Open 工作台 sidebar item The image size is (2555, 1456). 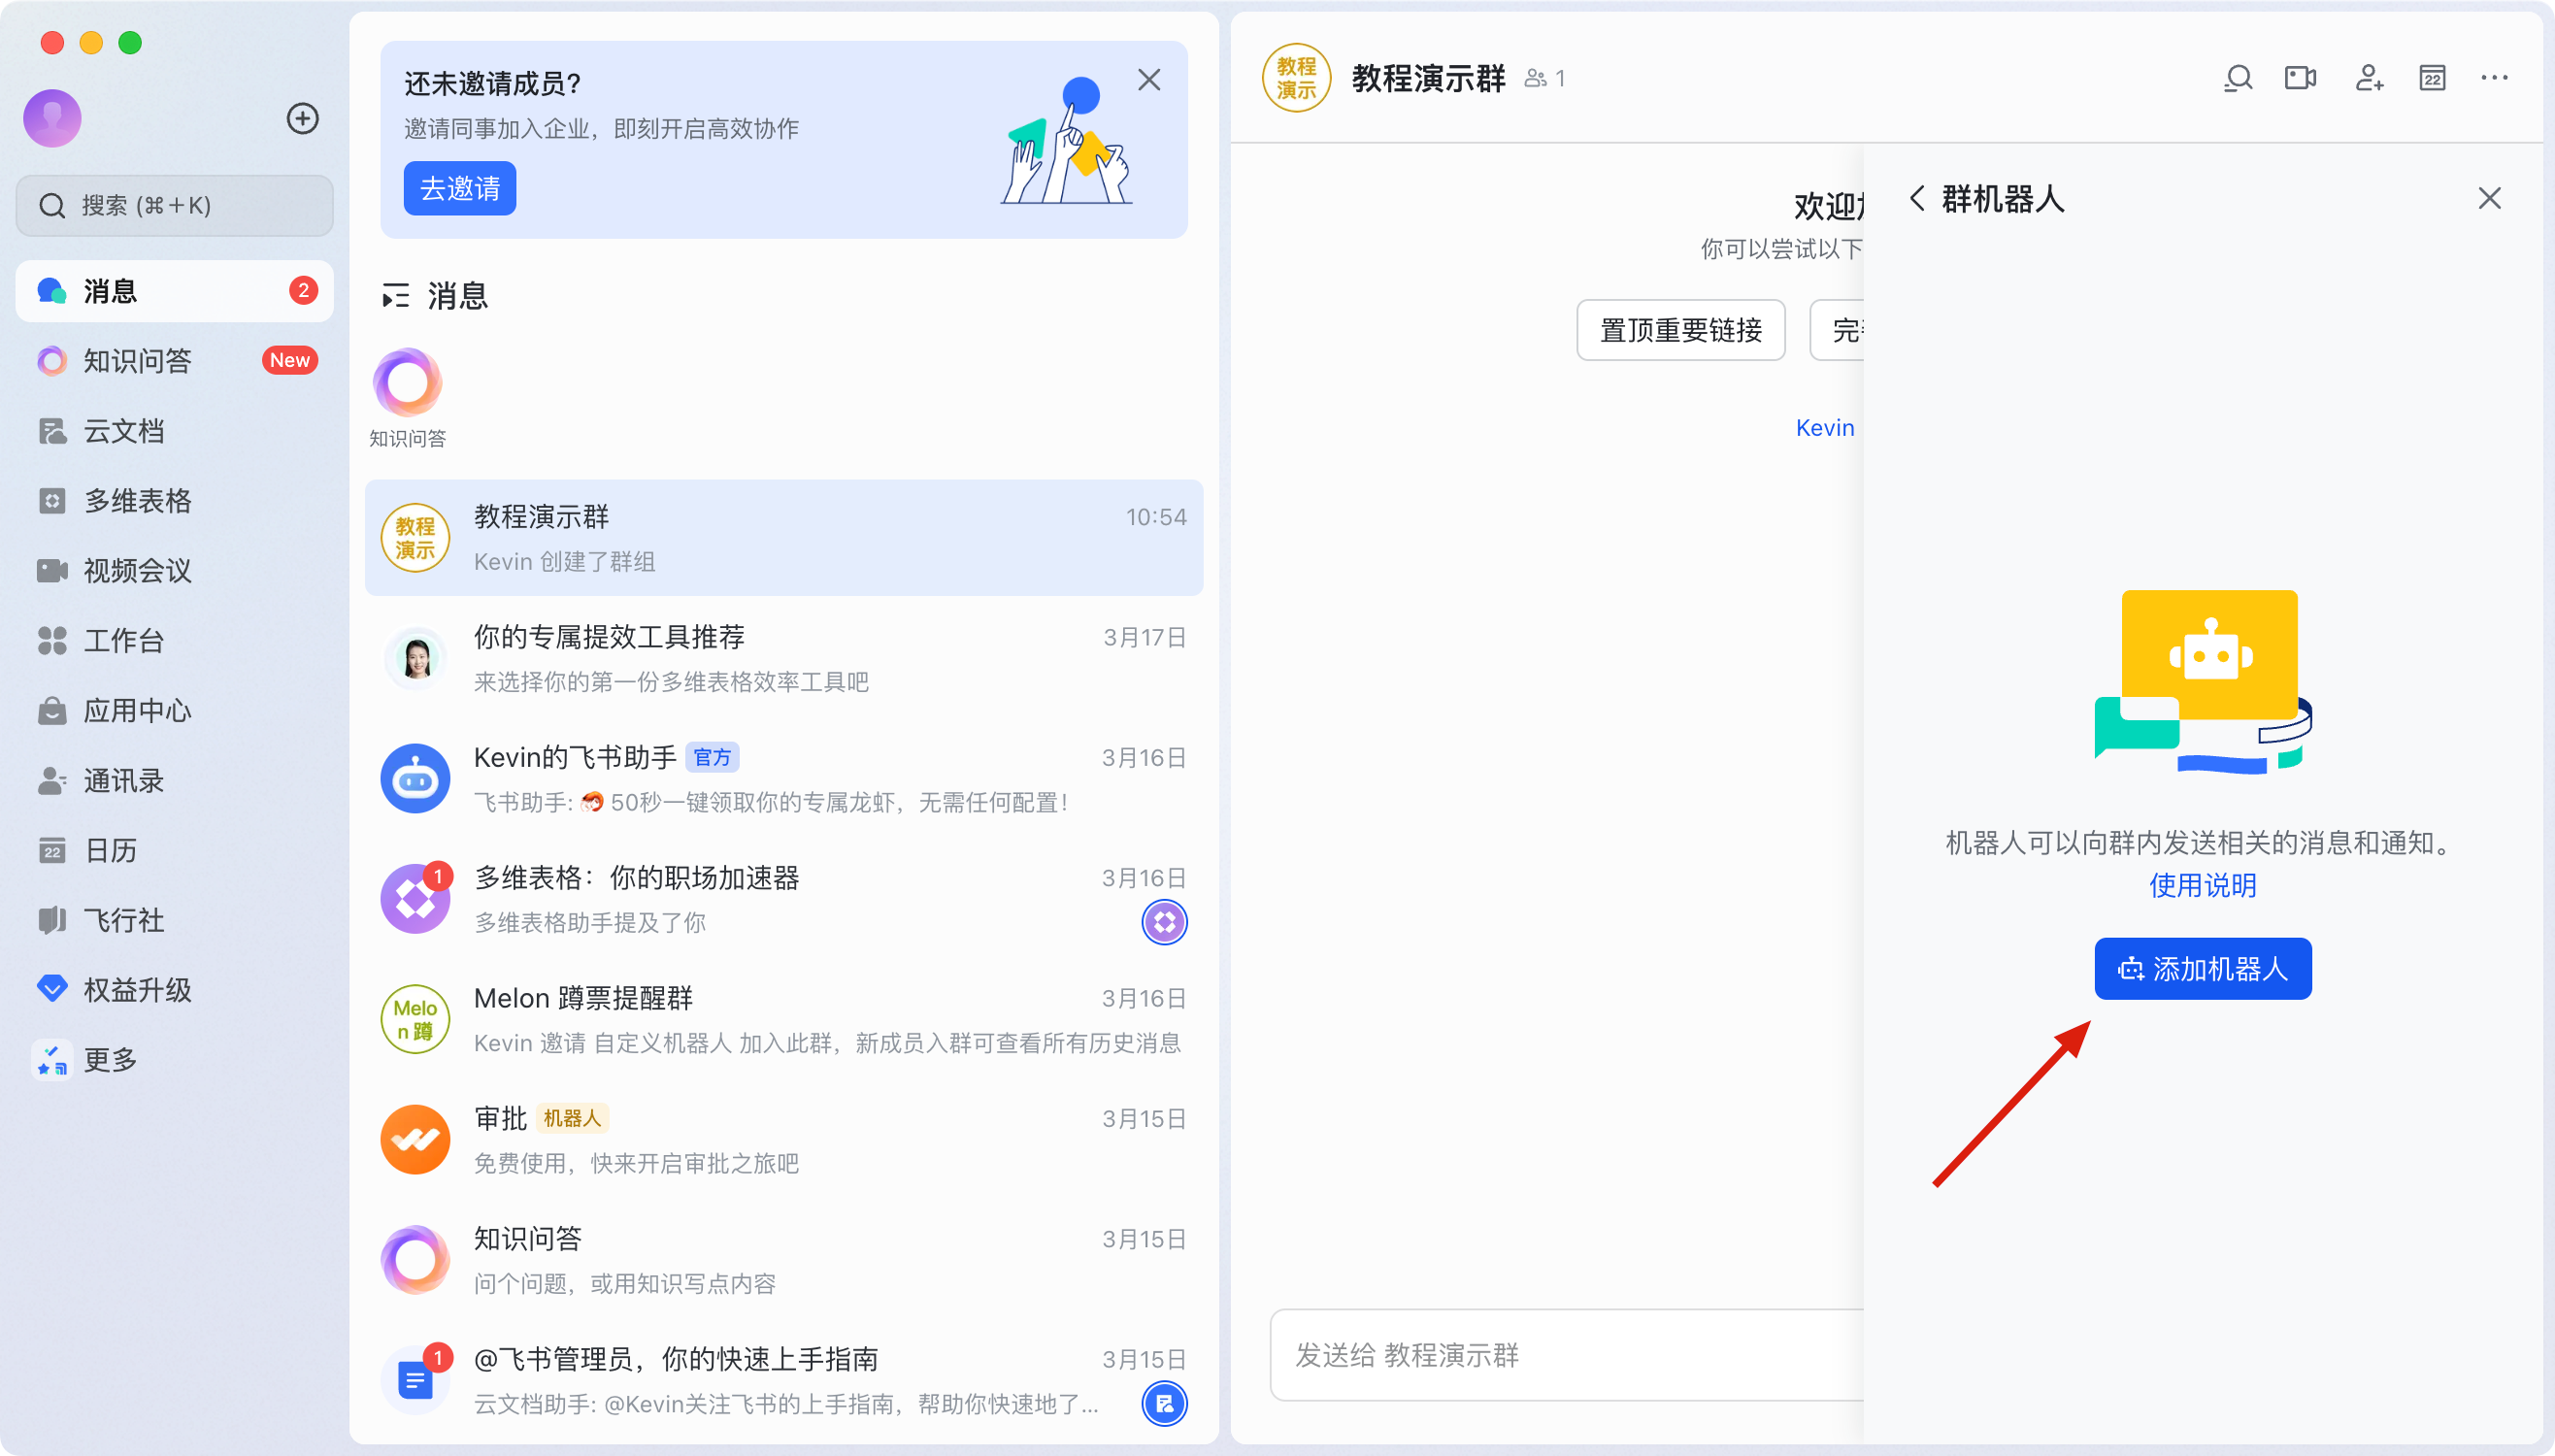175,641
